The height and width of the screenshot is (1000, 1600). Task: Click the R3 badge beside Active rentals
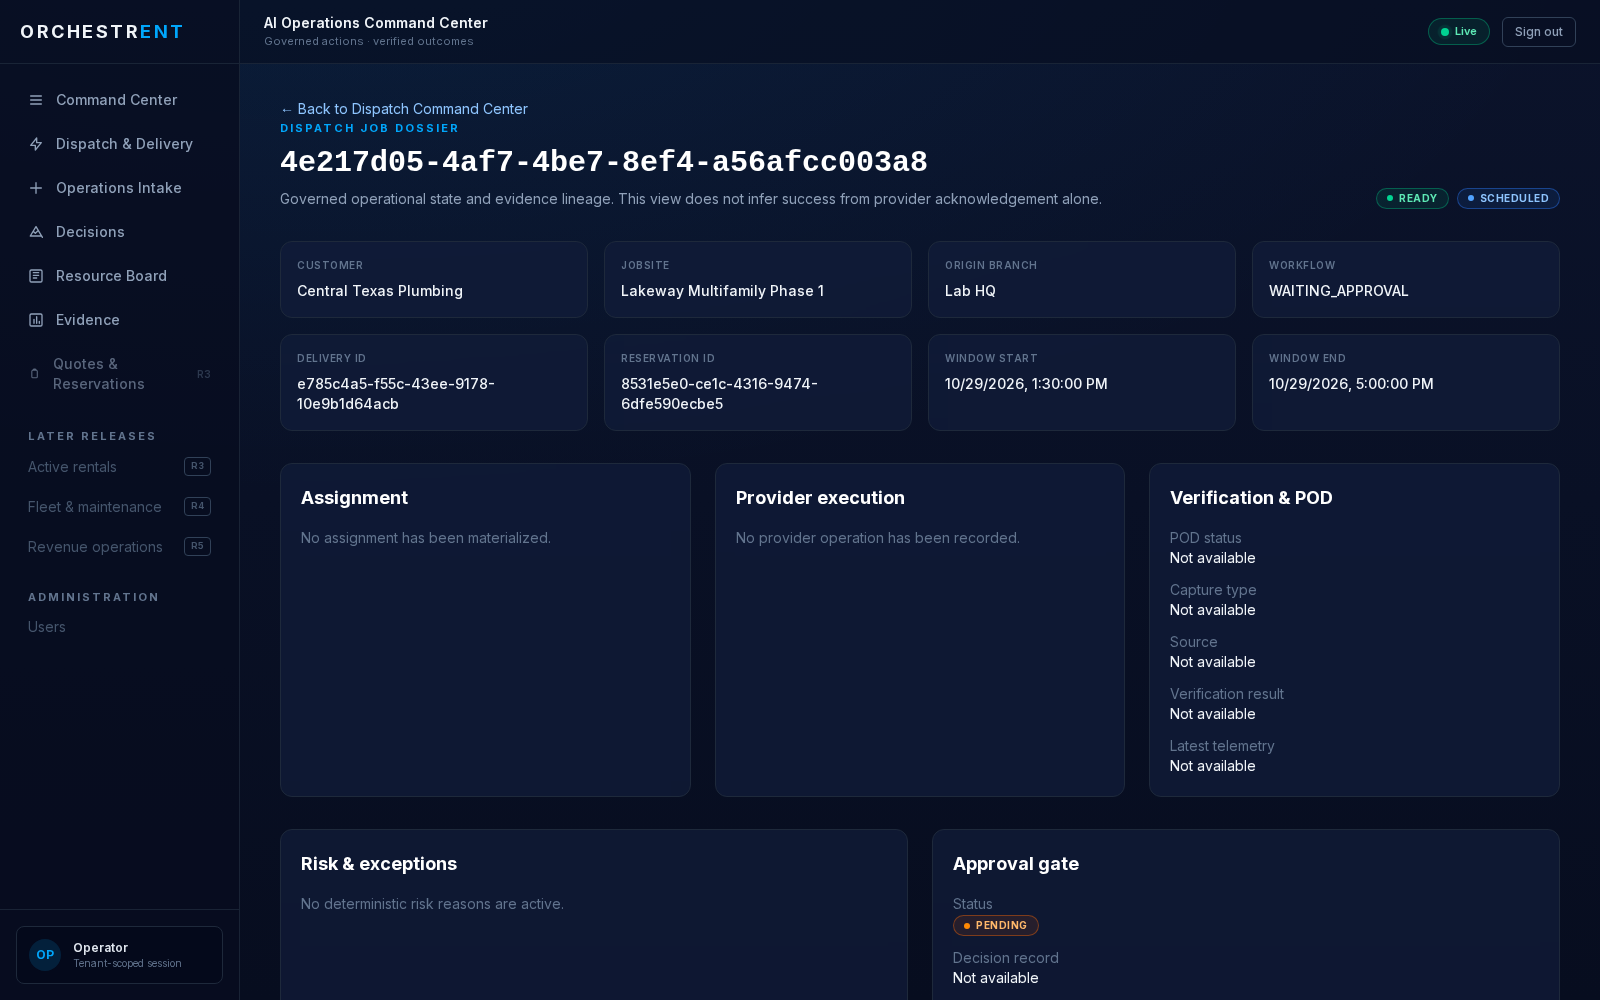(197, 466)
